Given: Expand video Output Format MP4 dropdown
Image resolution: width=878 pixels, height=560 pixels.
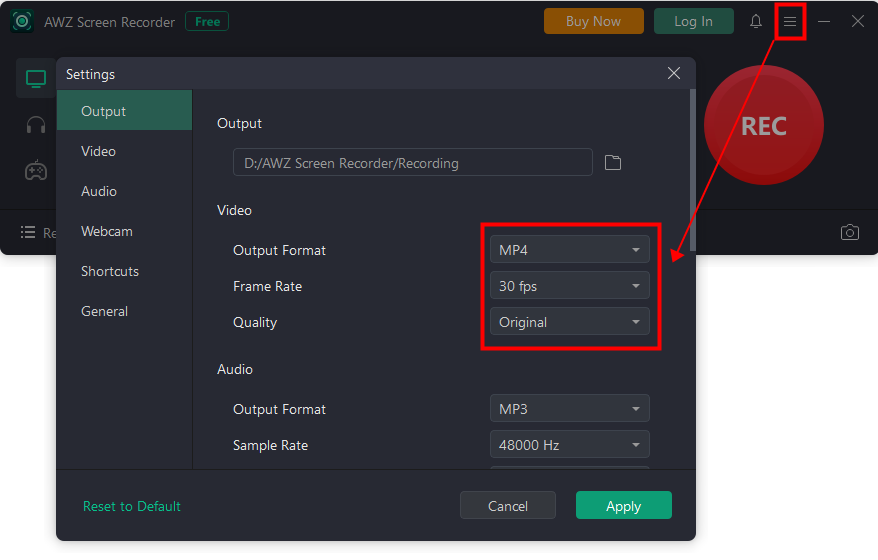Looking at the screenshot, I should 569,250.
